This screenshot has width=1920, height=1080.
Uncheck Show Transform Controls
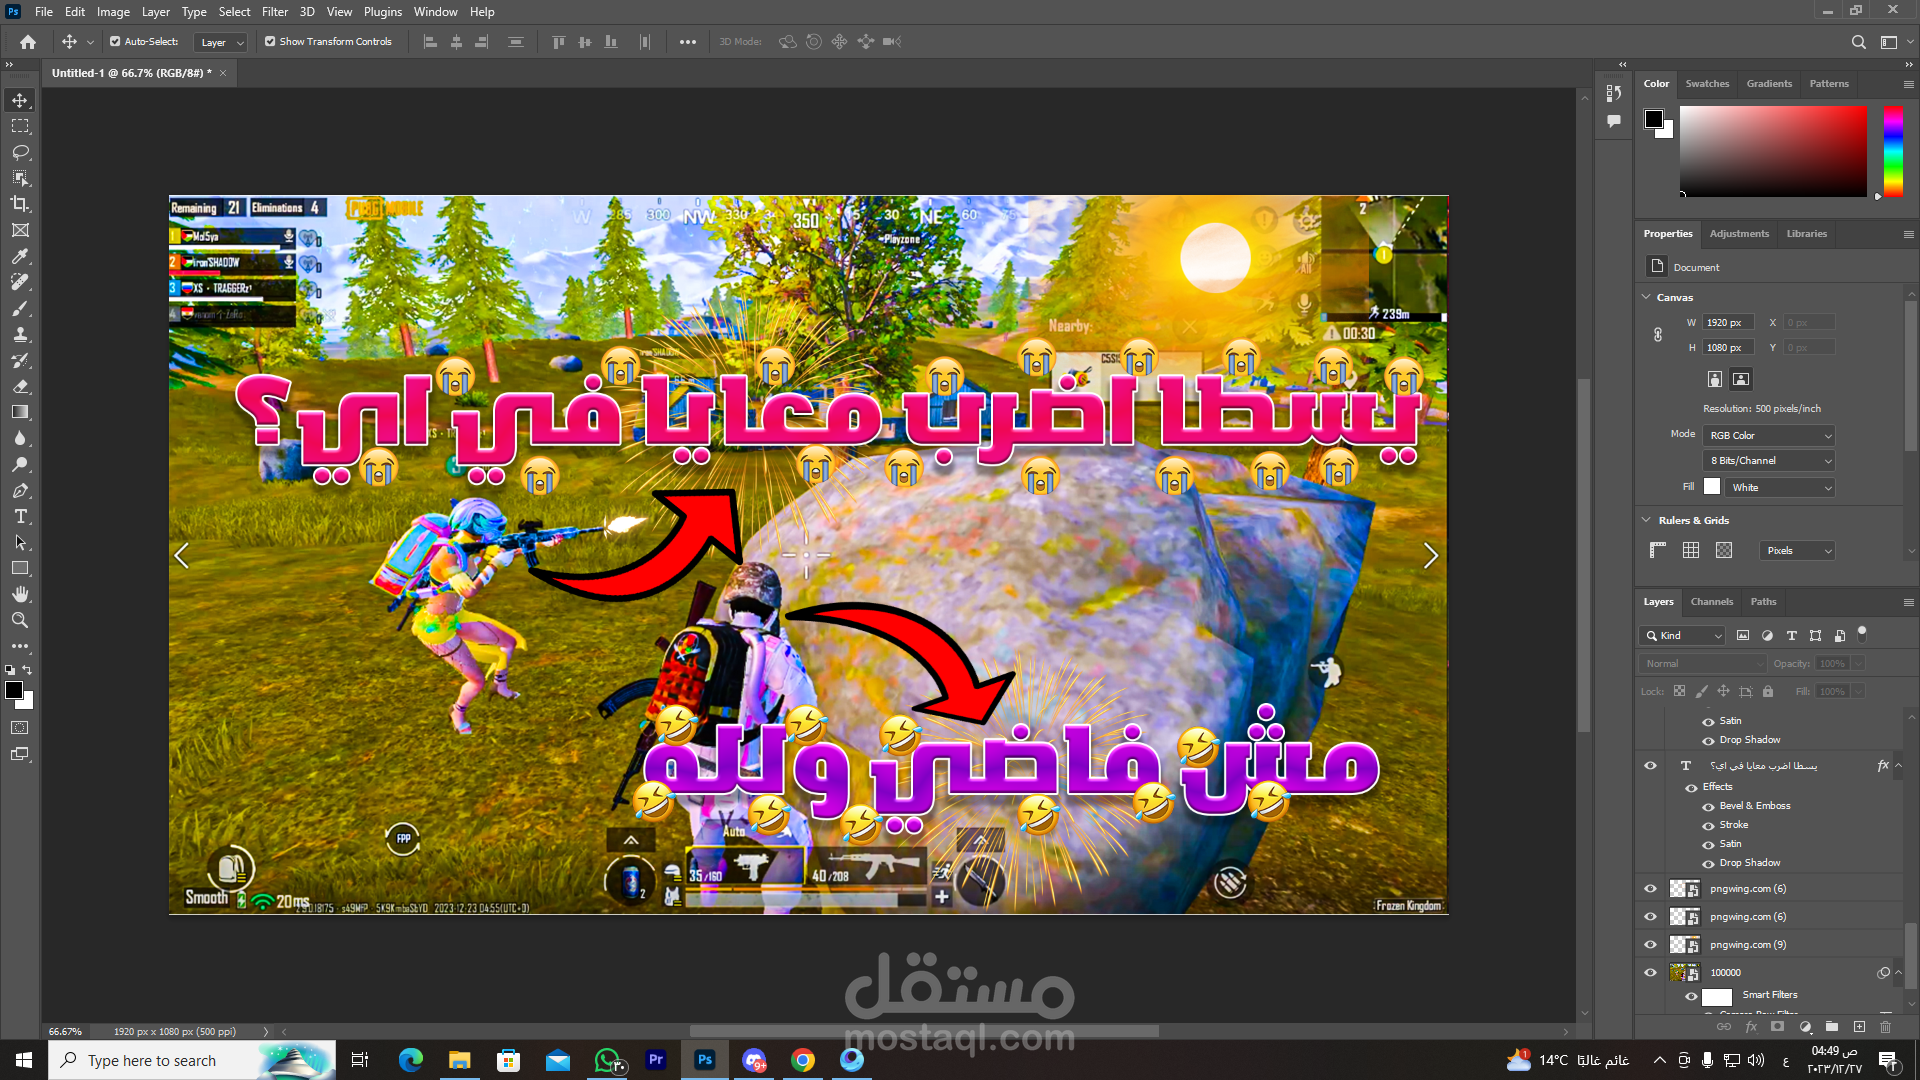[270, 42]
